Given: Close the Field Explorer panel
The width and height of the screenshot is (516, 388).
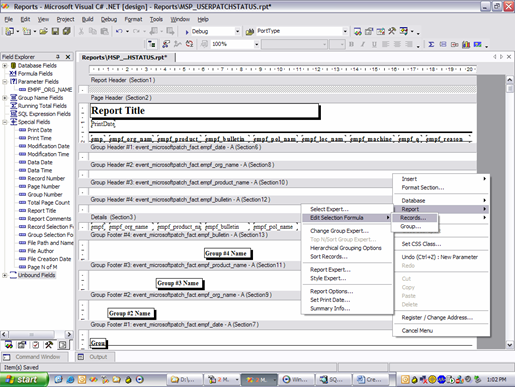Looking at the screenshot, I should point(68,57).
